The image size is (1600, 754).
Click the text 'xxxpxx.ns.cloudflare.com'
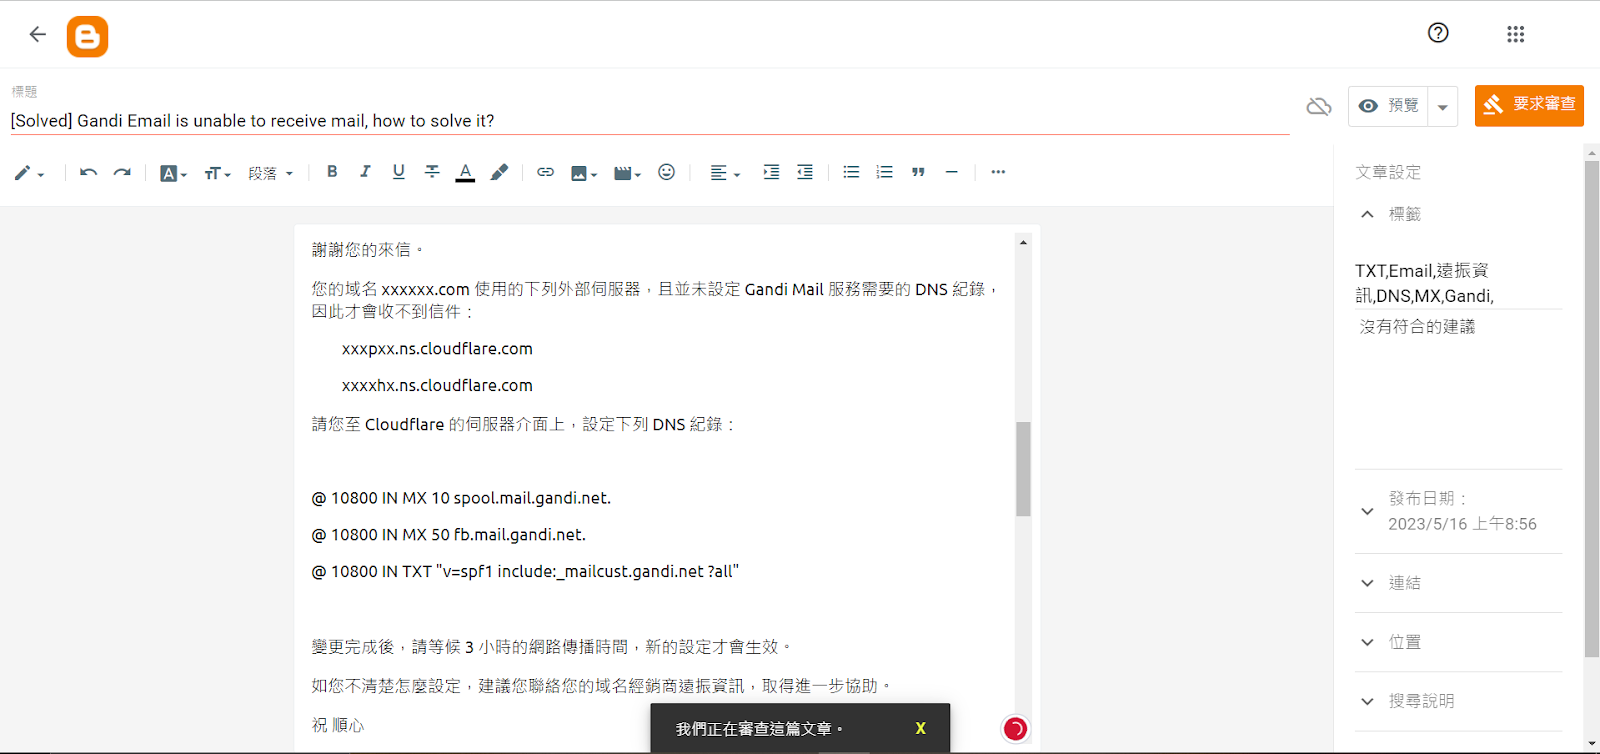pyautogui.click(x=437, y=349)
